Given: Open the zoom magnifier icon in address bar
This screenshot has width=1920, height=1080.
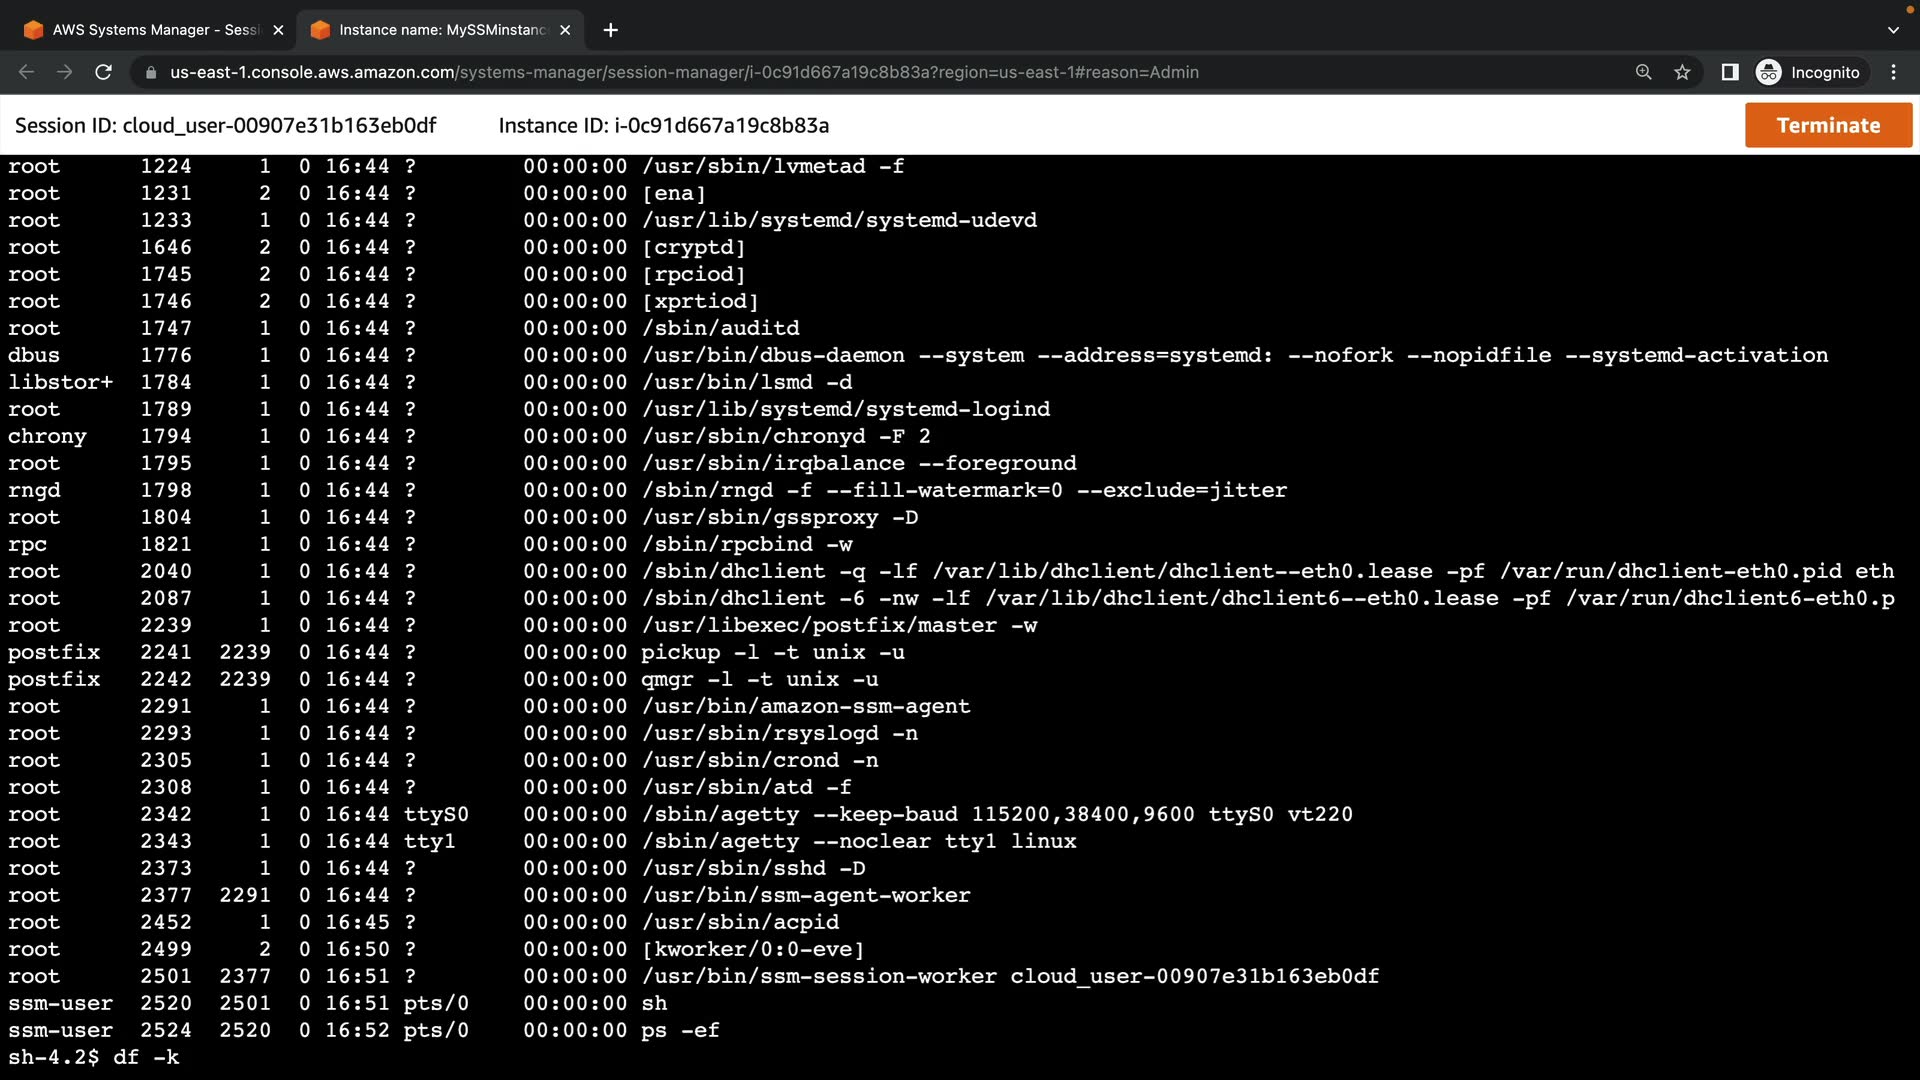Looking at the screenshot, I should click(x=1643, y=72).
